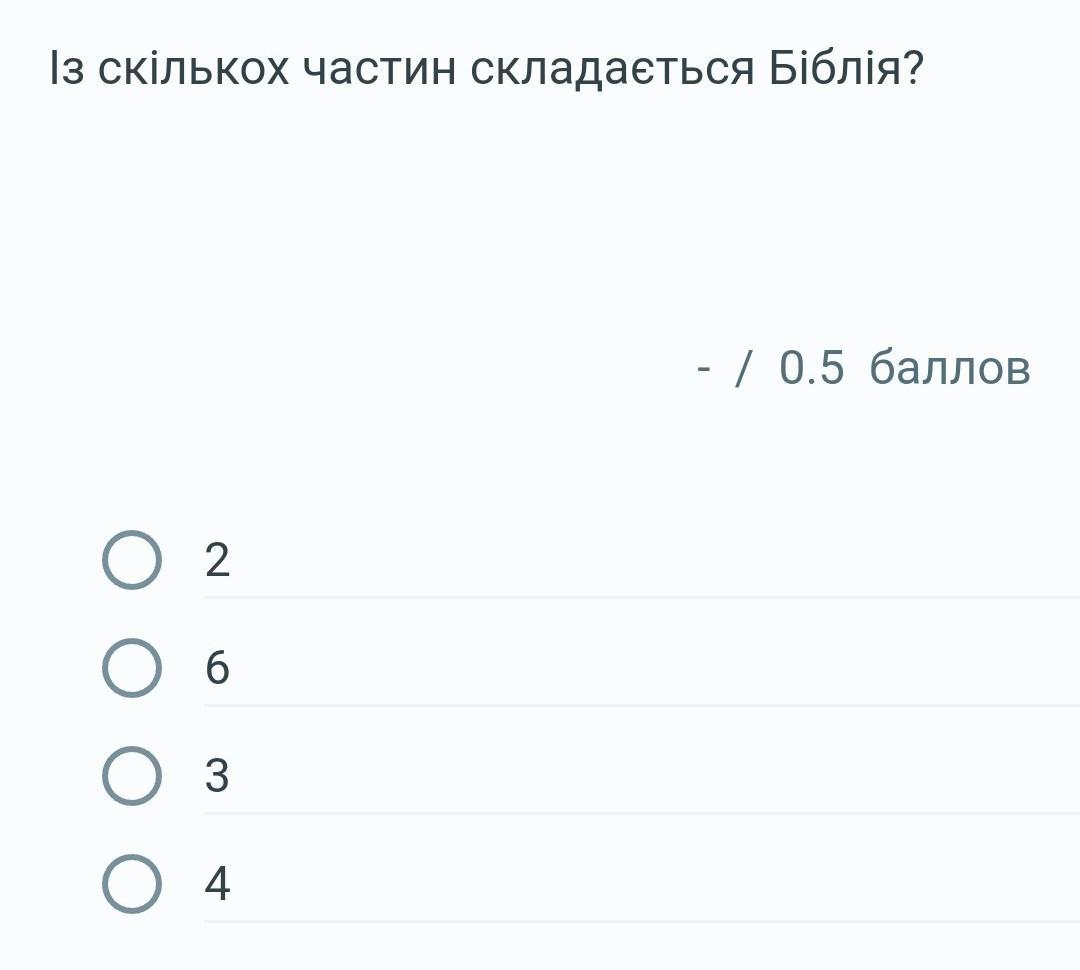Select the radio button for answer 6
The height and width of the screenshot is (970, 1080).
(131, 668)
